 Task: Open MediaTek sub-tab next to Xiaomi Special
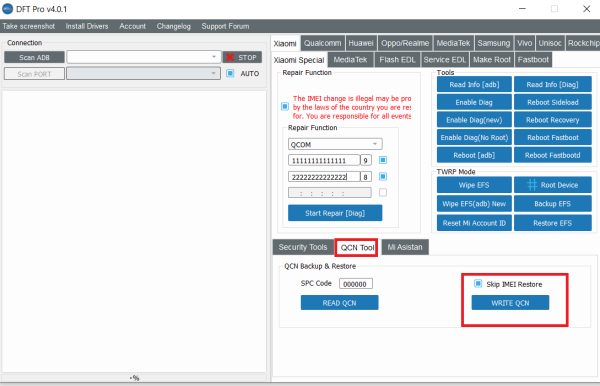click(350, 60)
